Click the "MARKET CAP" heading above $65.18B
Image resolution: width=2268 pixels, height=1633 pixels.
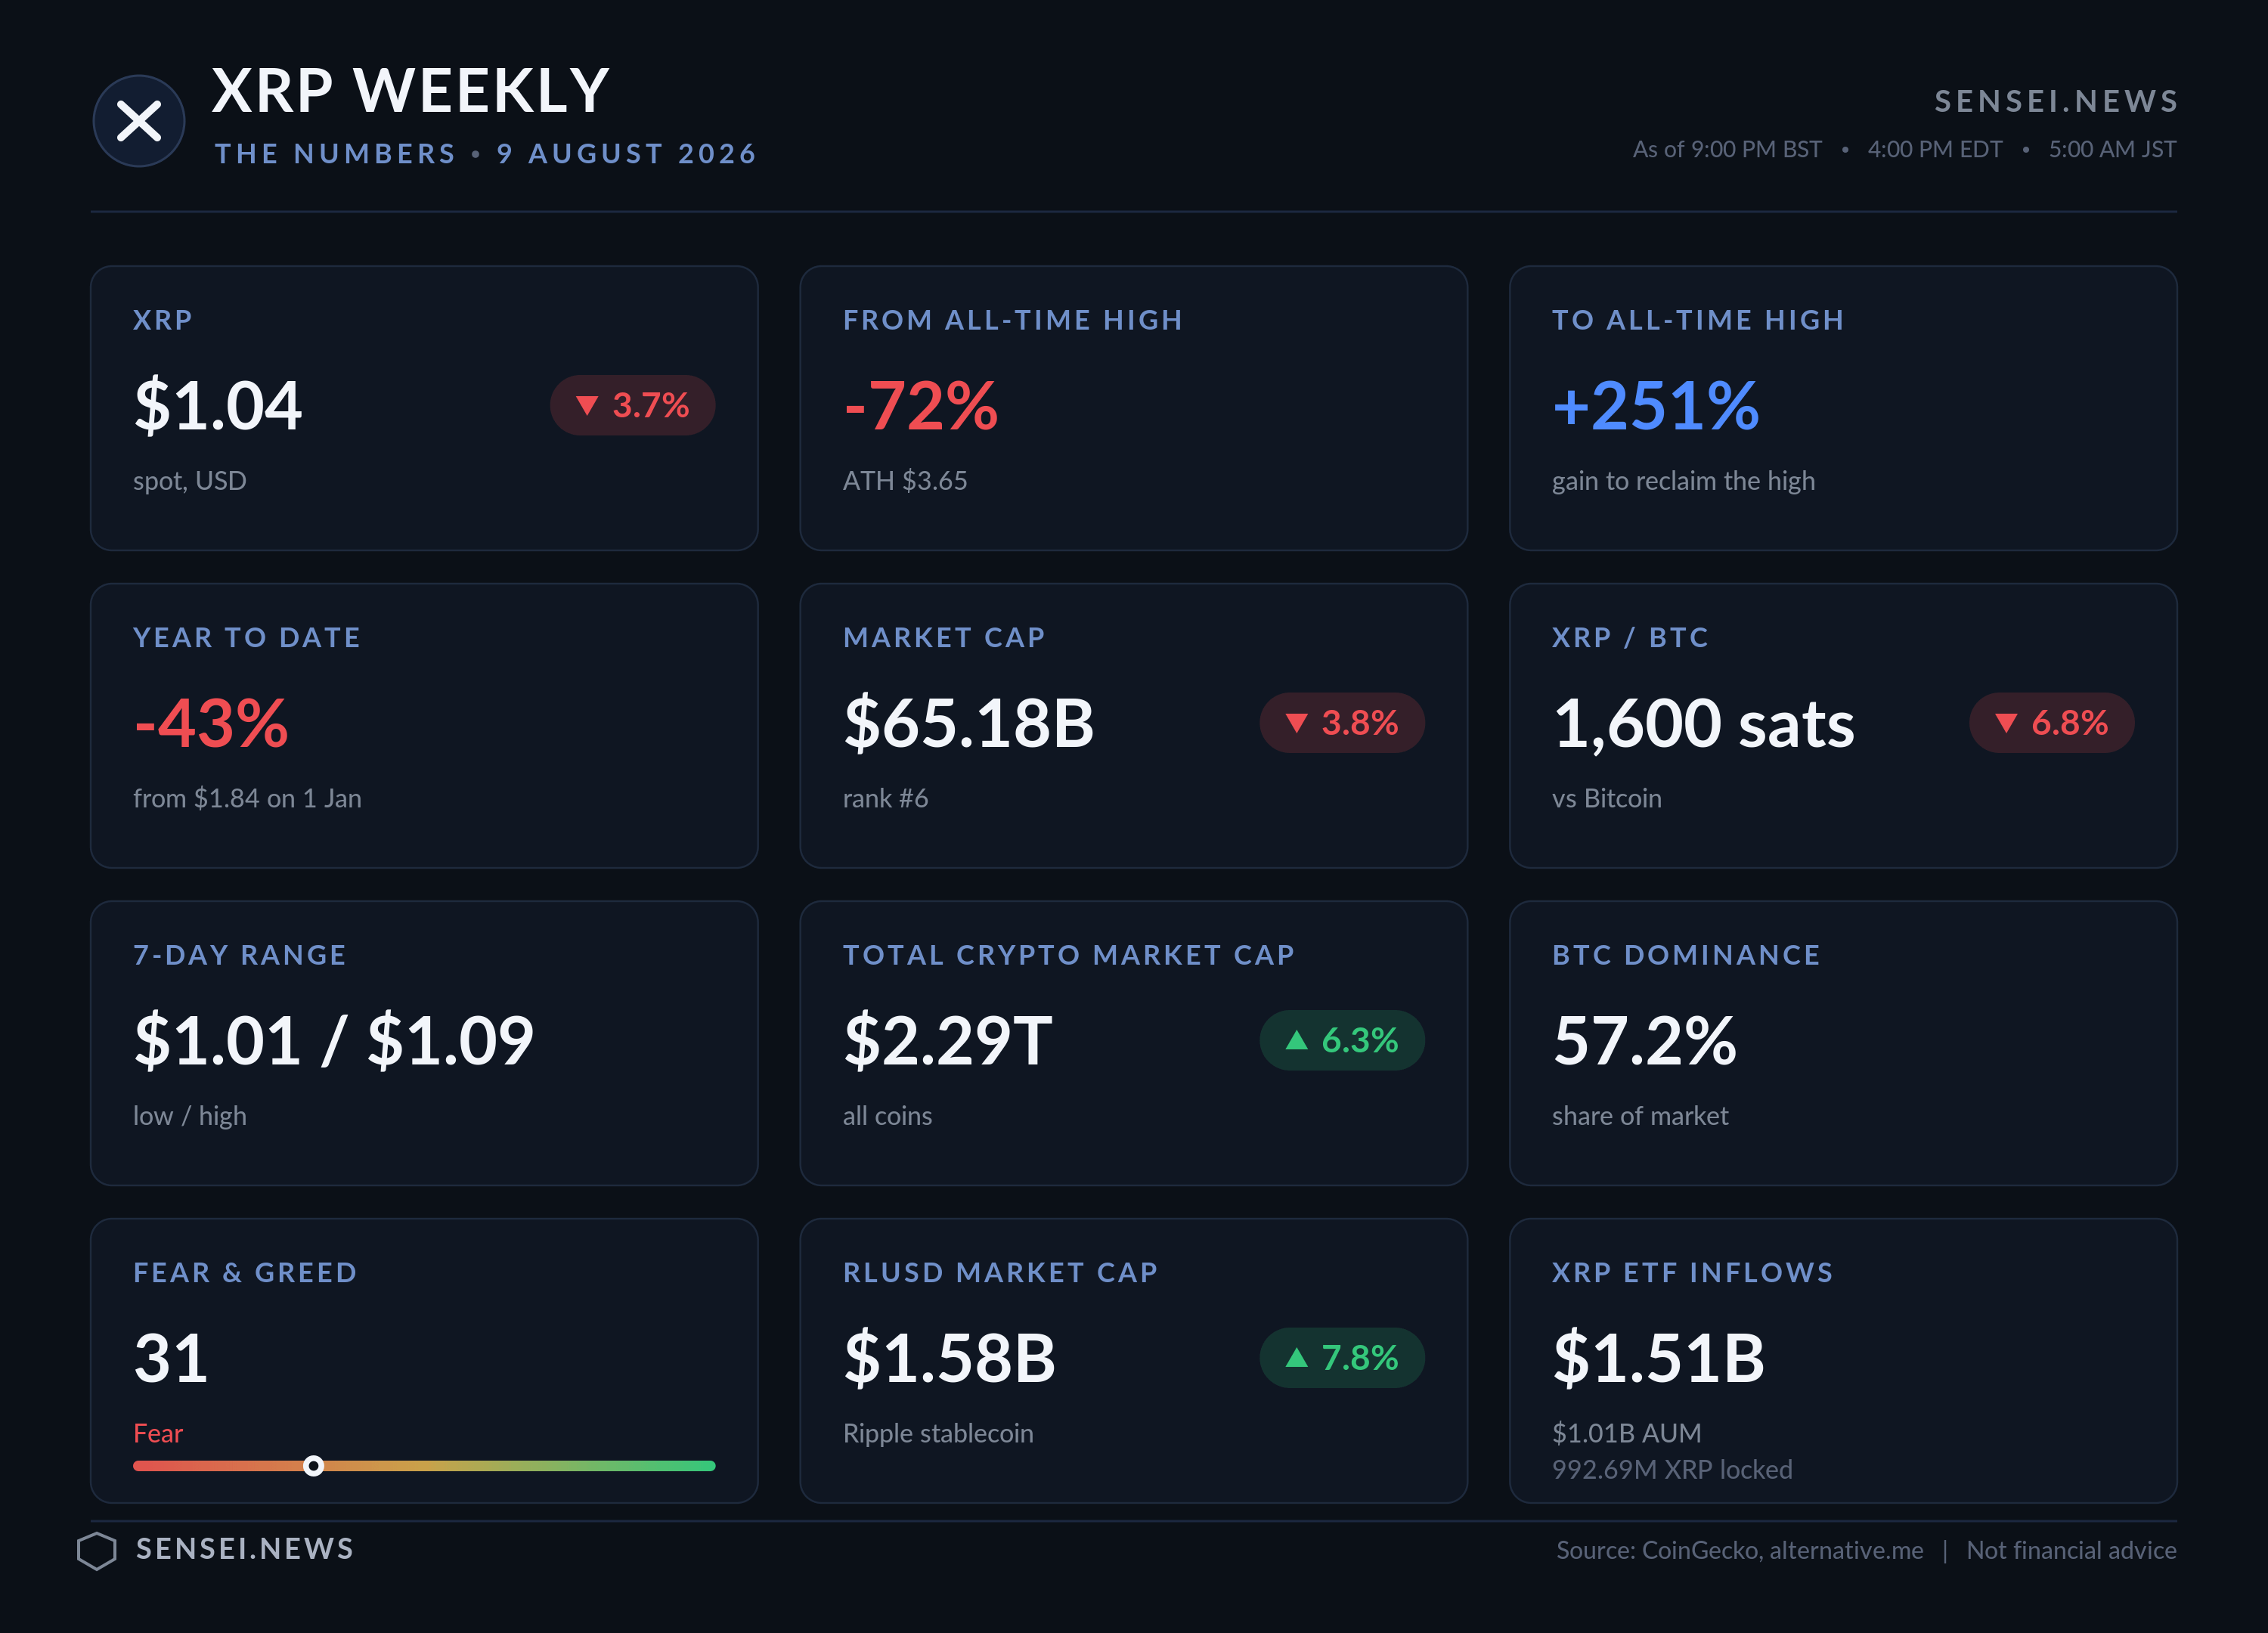click(x=944, y=638)
